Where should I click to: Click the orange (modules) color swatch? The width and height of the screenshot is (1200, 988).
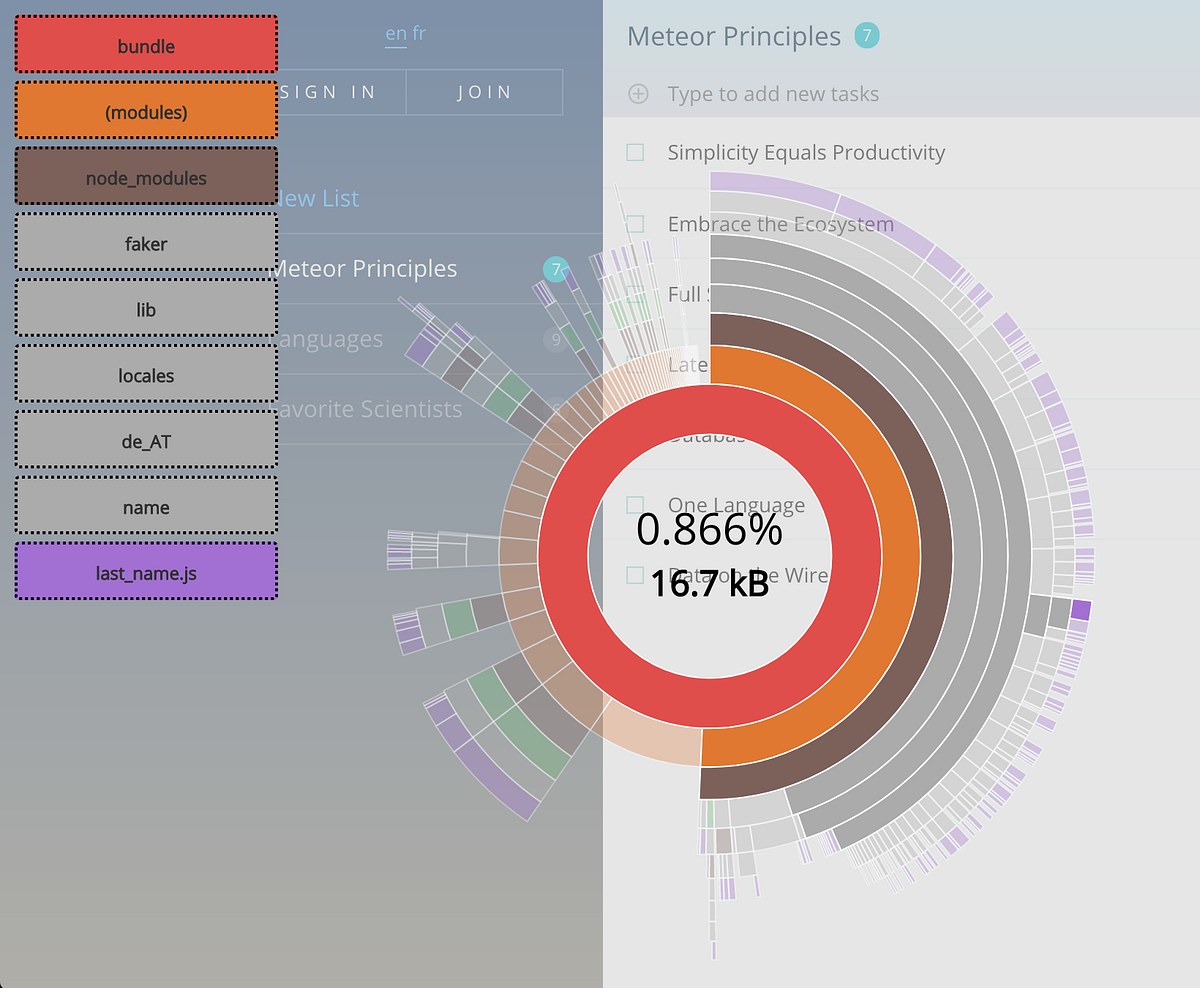(x=146, y=112)
